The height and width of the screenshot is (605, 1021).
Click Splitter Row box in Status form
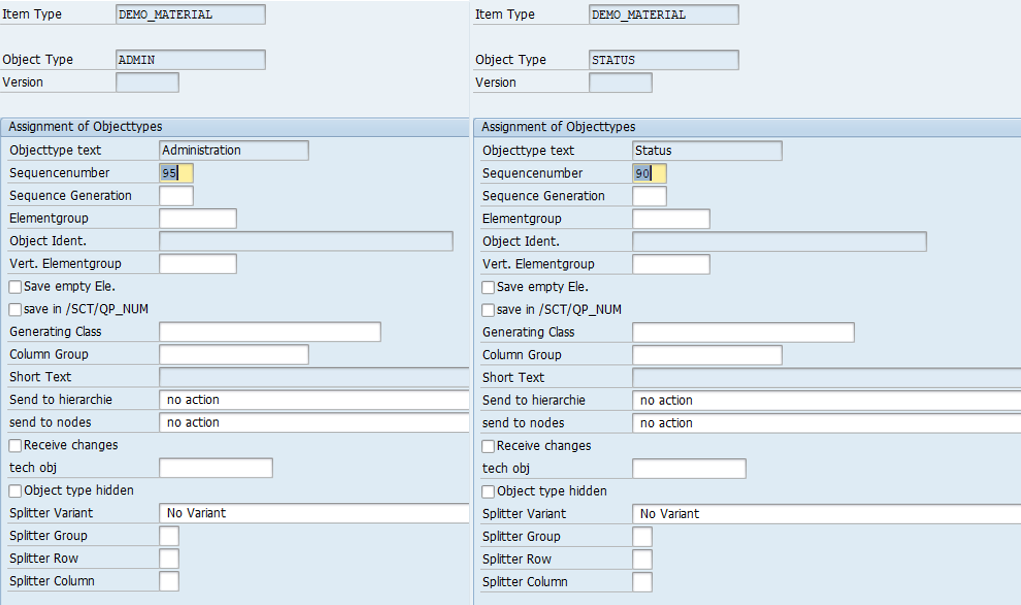click(x=642, y=559)
